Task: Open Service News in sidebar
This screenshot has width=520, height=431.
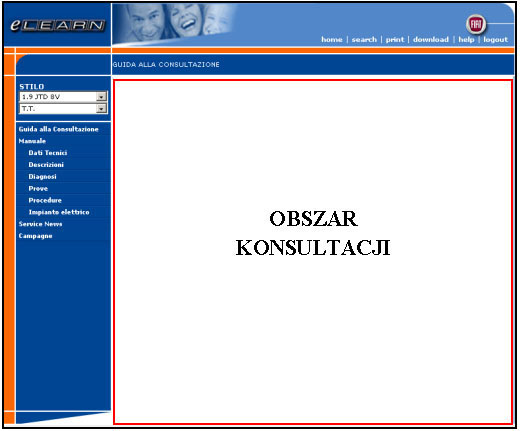Action: [x=40, y=224]
